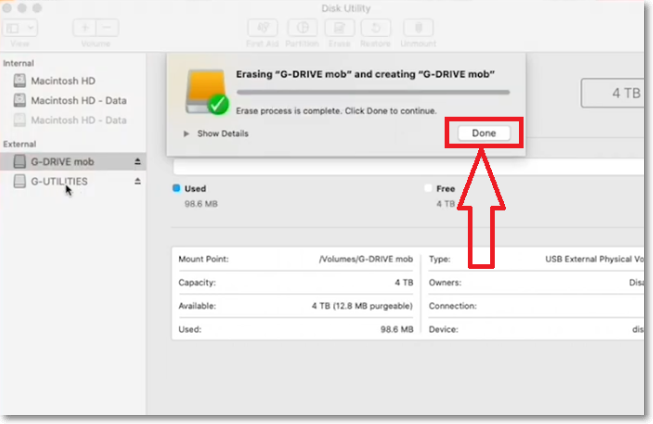This screenshot has width=653, height=424.
Task: Click the First Aid toolbar icon
Action: (x=263, y=28)
